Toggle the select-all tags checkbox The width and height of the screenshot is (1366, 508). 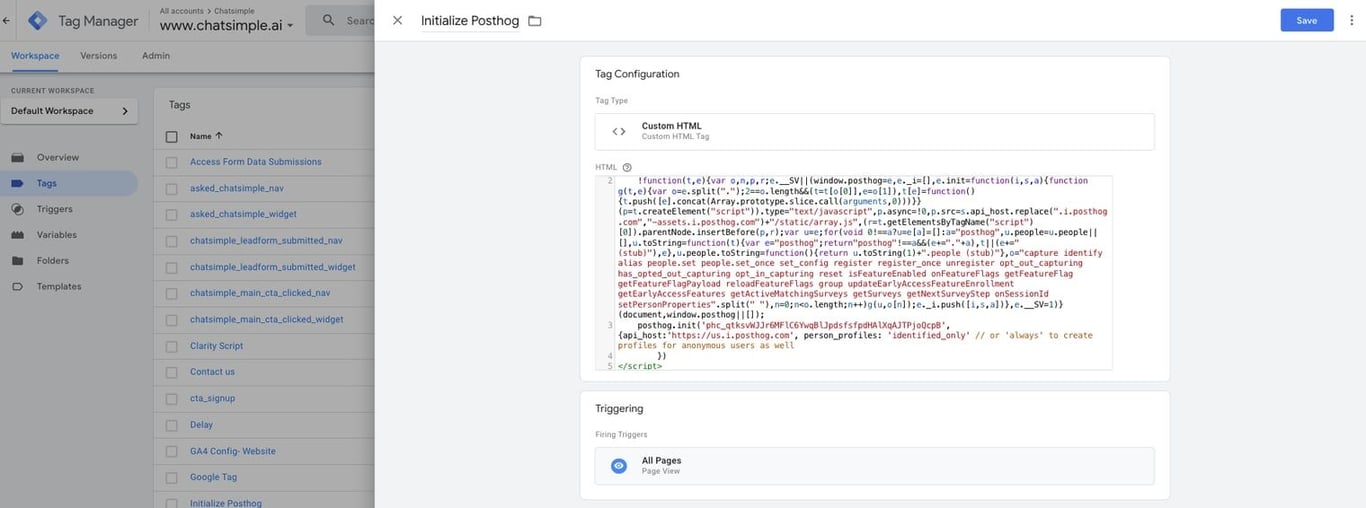tap(171, 136)
